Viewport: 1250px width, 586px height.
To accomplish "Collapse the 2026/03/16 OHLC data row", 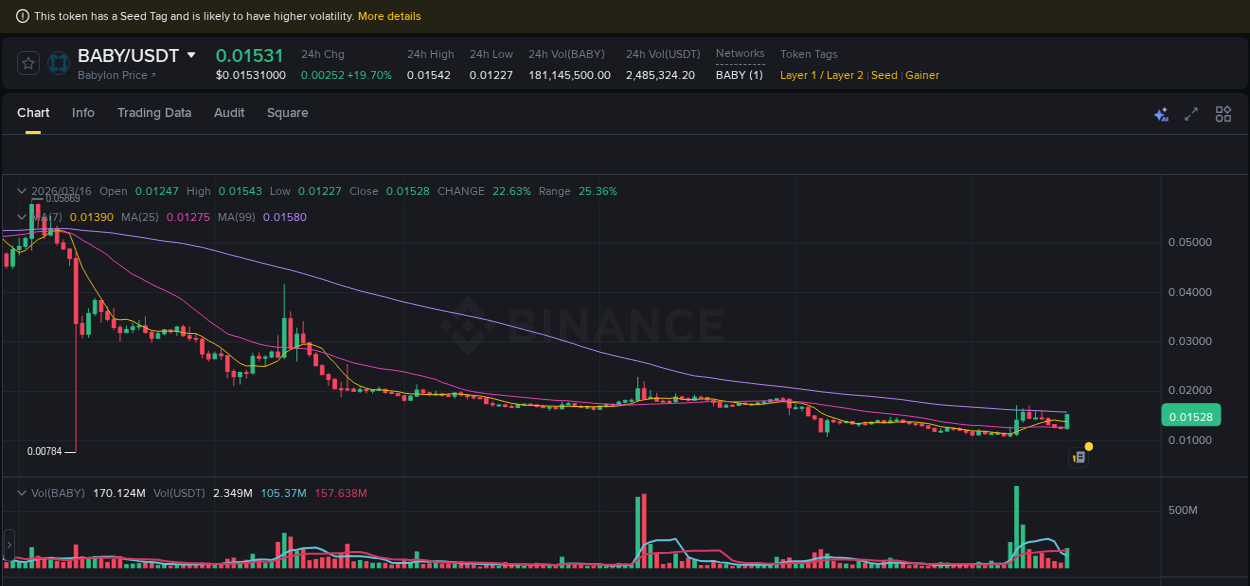I will (21, 190).
